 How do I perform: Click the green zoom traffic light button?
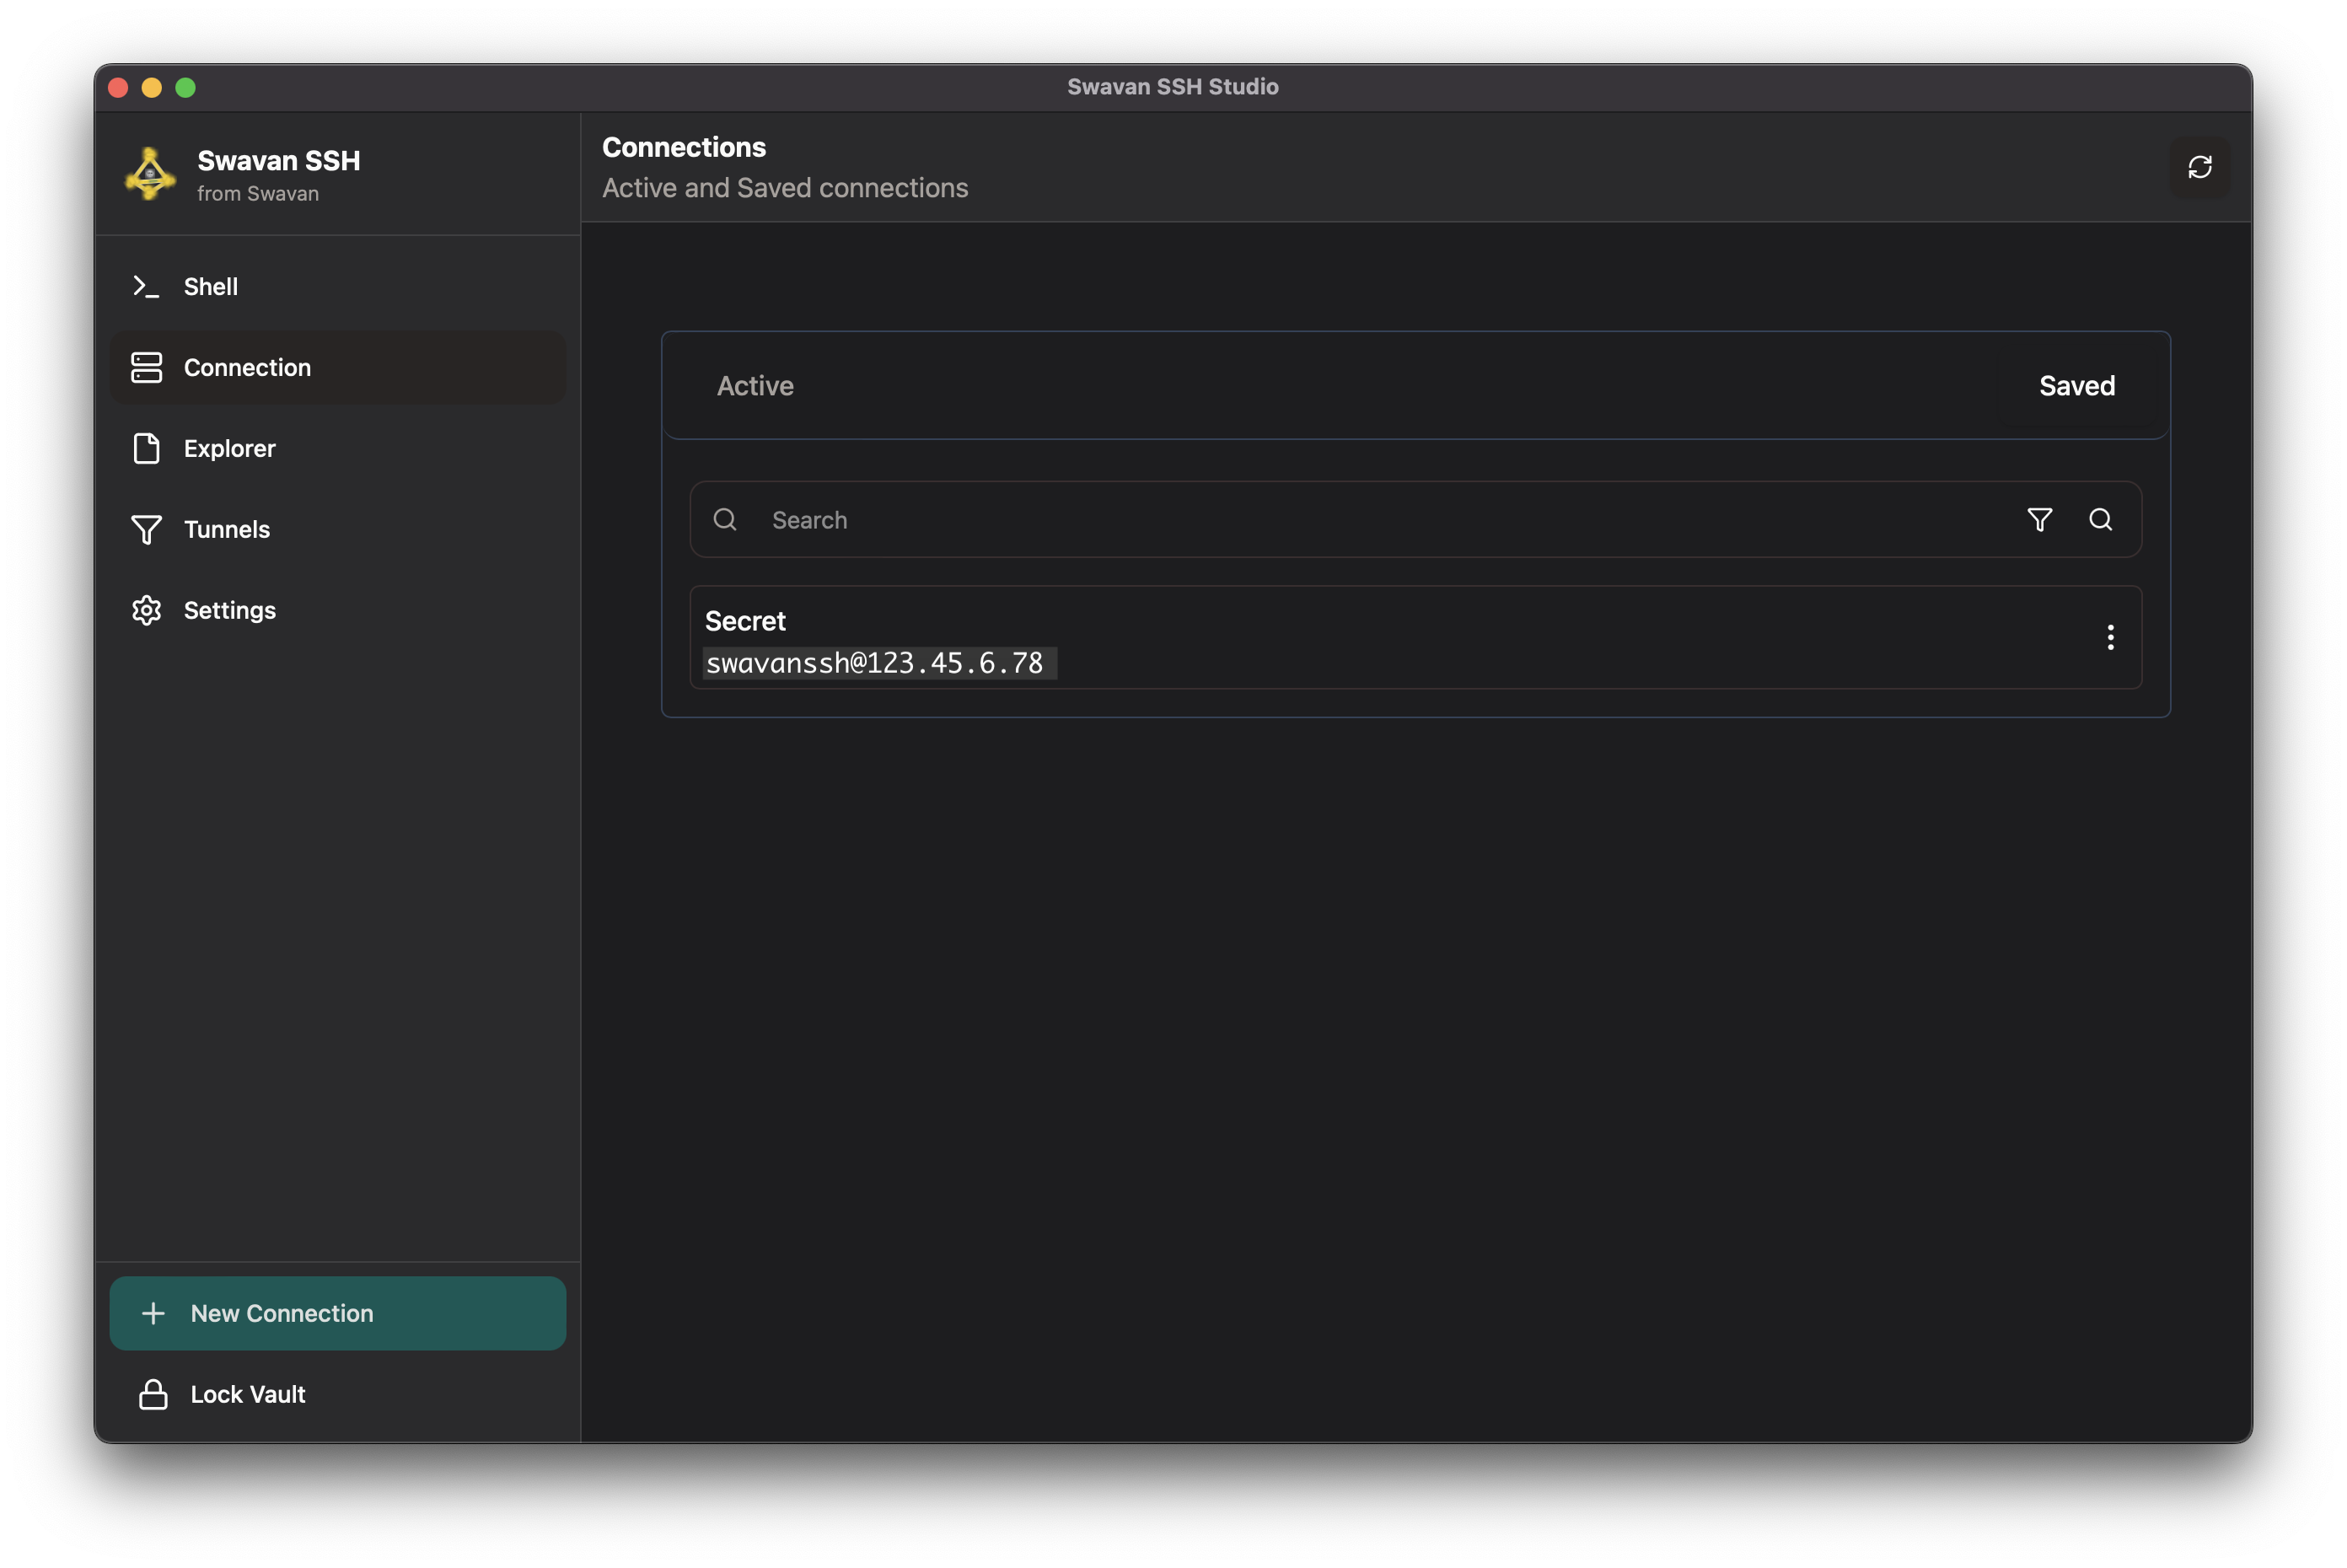[x=186, y=87]
